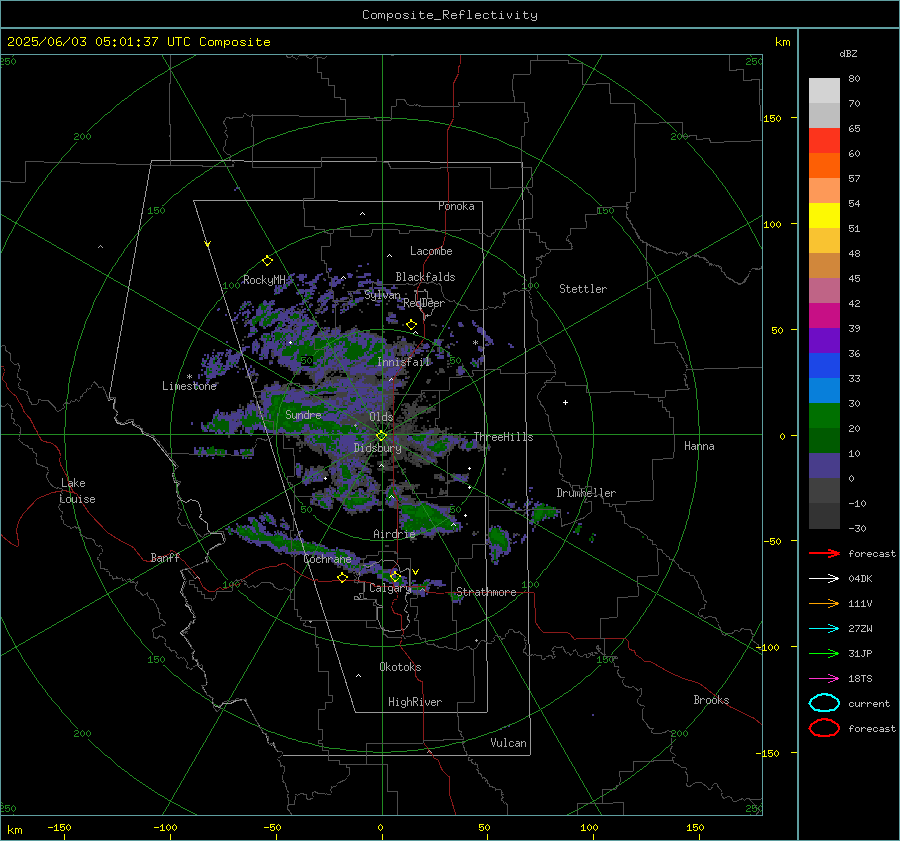Select the yellow 51–54 dBZ swatch
Image resolution: width=900 pixels, height=841 pixels.
click(824, 215)
